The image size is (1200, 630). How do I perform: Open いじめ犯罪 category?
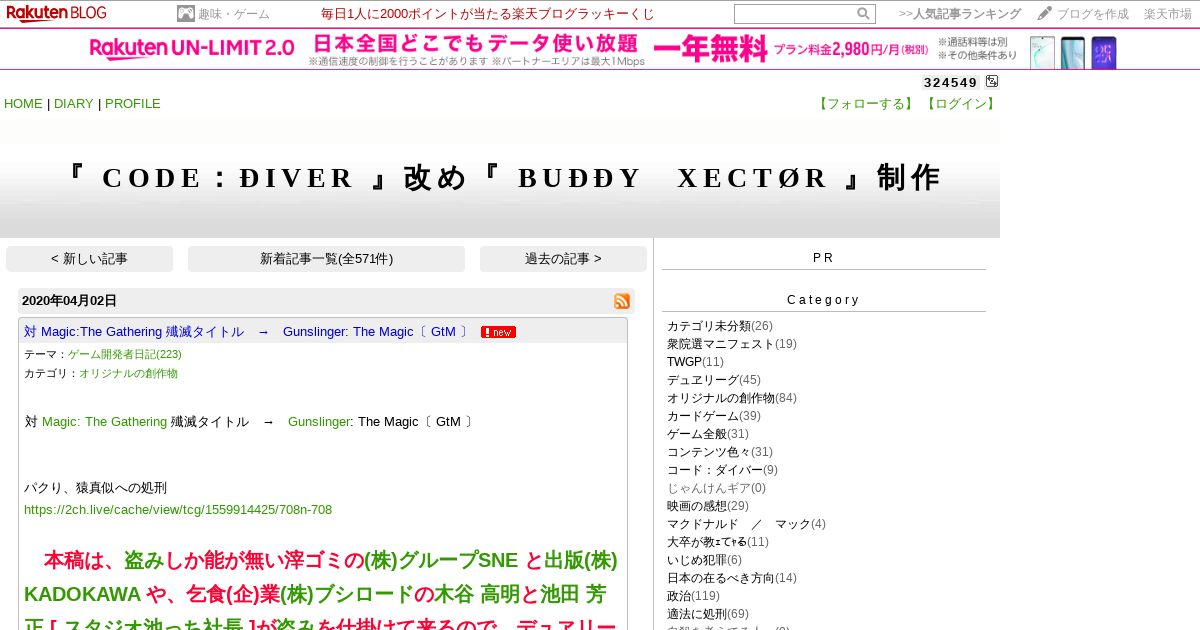[697, 560]
